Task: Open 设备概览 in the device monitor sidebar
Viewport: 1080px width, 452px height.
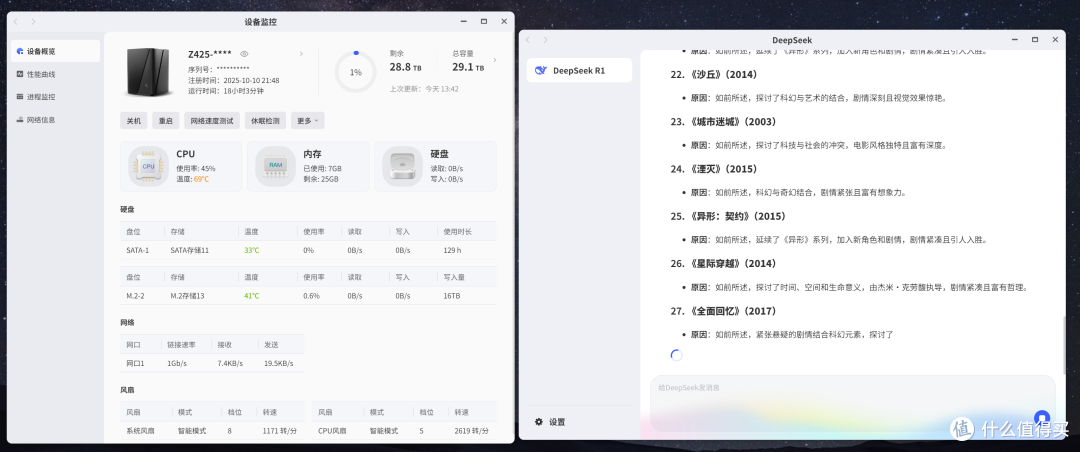Action: click(x=55, y=51)
